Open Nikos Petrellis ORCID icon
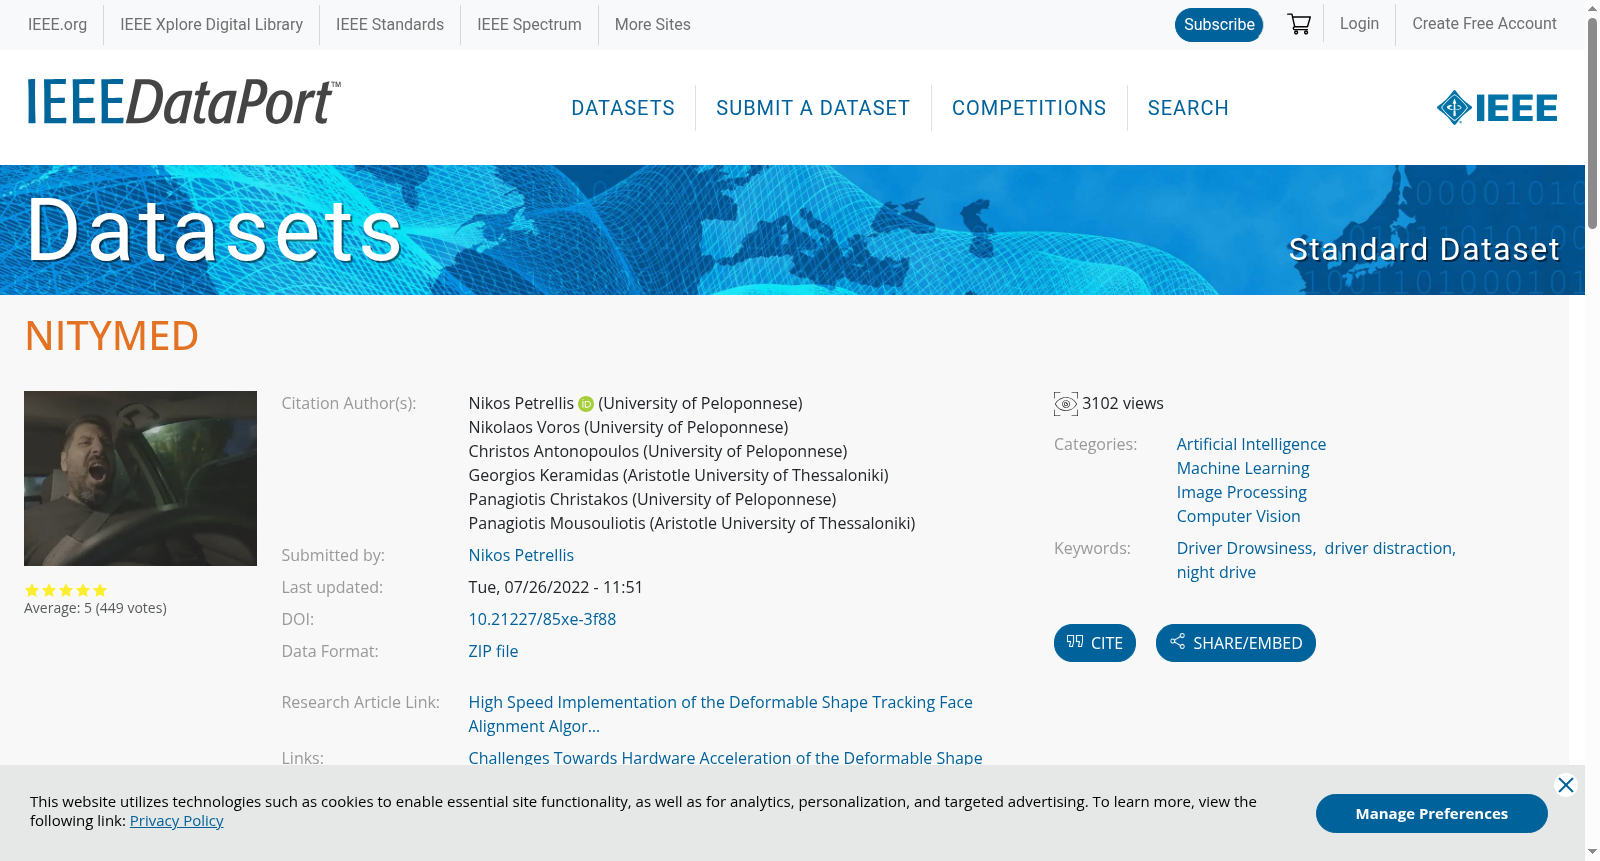Screen dimensions: 1600x861 pos(586,404)
